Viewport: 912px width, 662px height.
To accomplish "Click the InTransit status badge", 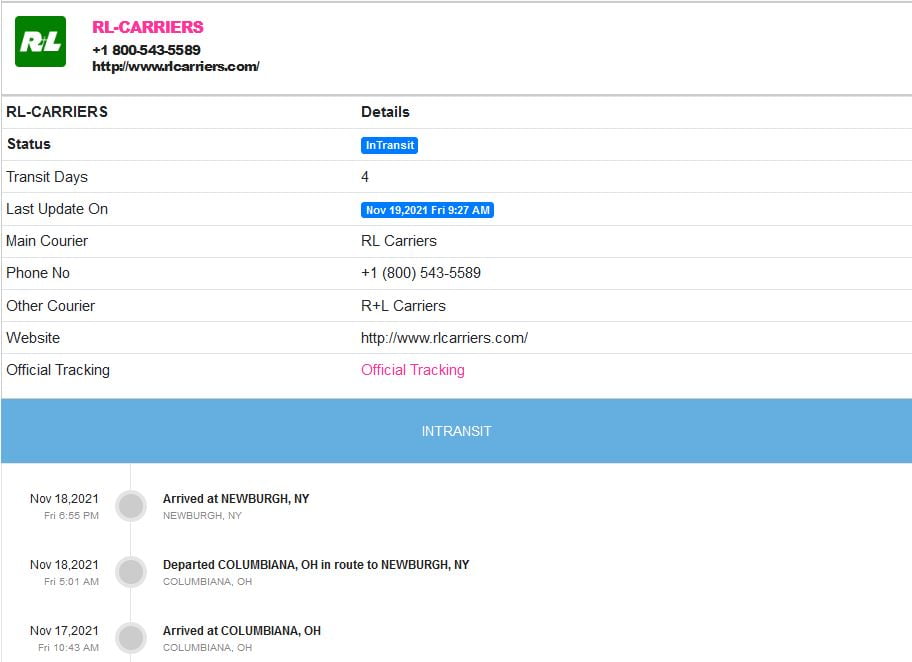I will (389, 145).
